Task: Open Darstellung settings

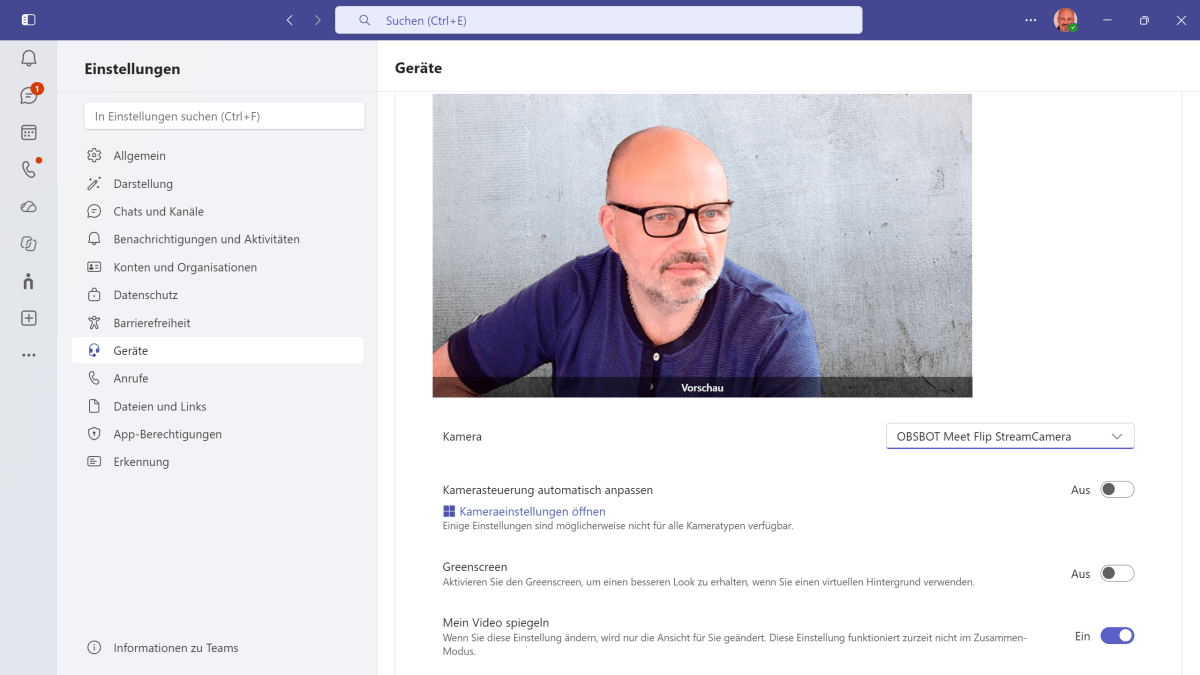Action: tap(218, 184)
